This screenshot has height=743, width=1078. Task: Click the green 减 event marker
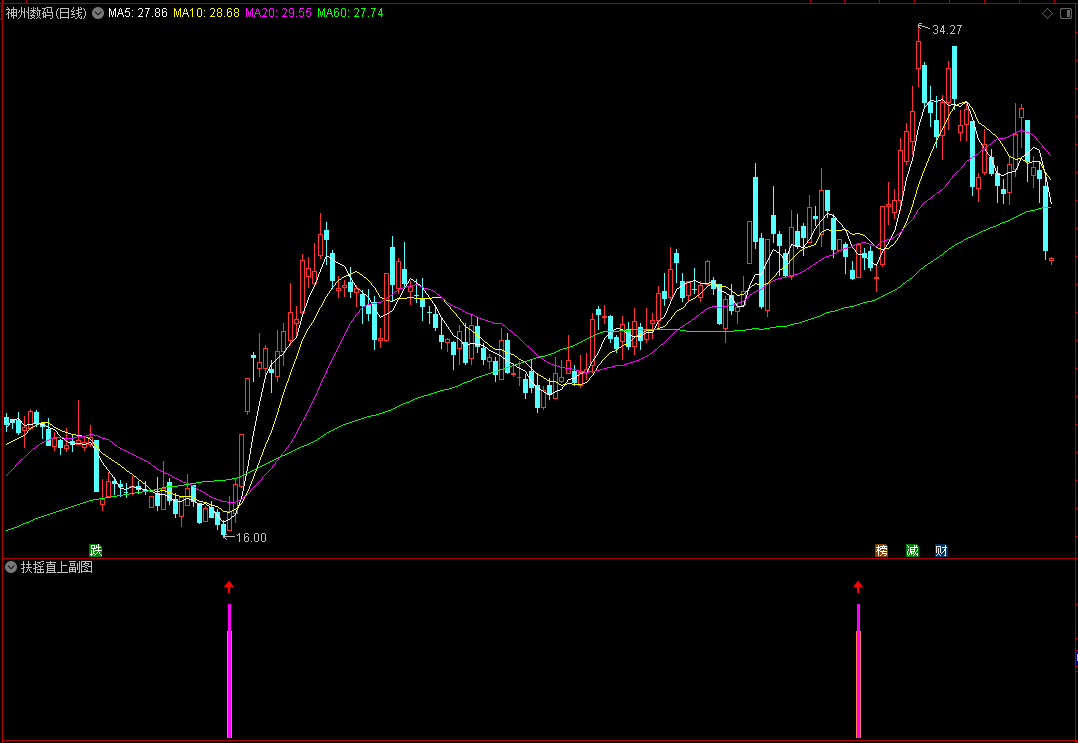pos(912,550)
